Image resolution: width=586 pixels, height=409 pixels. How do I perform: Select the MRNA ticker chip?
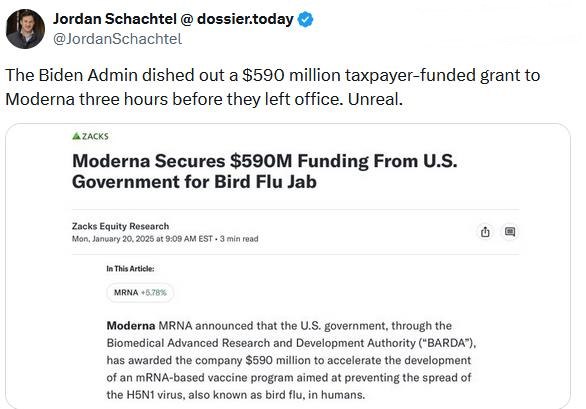(x=140, y=292)
